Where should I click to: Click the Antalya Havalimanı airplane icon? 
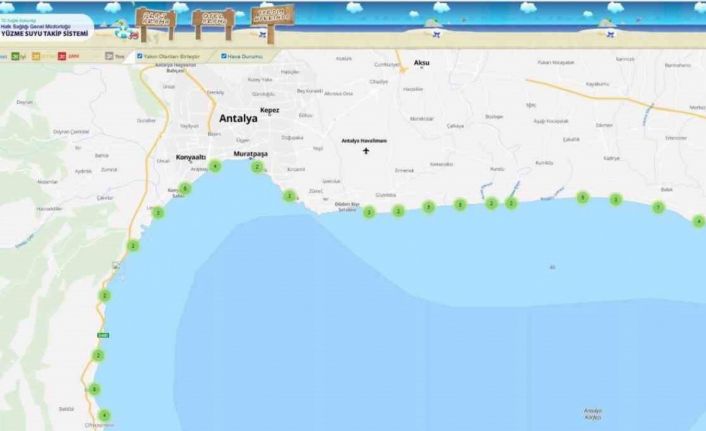366,151
